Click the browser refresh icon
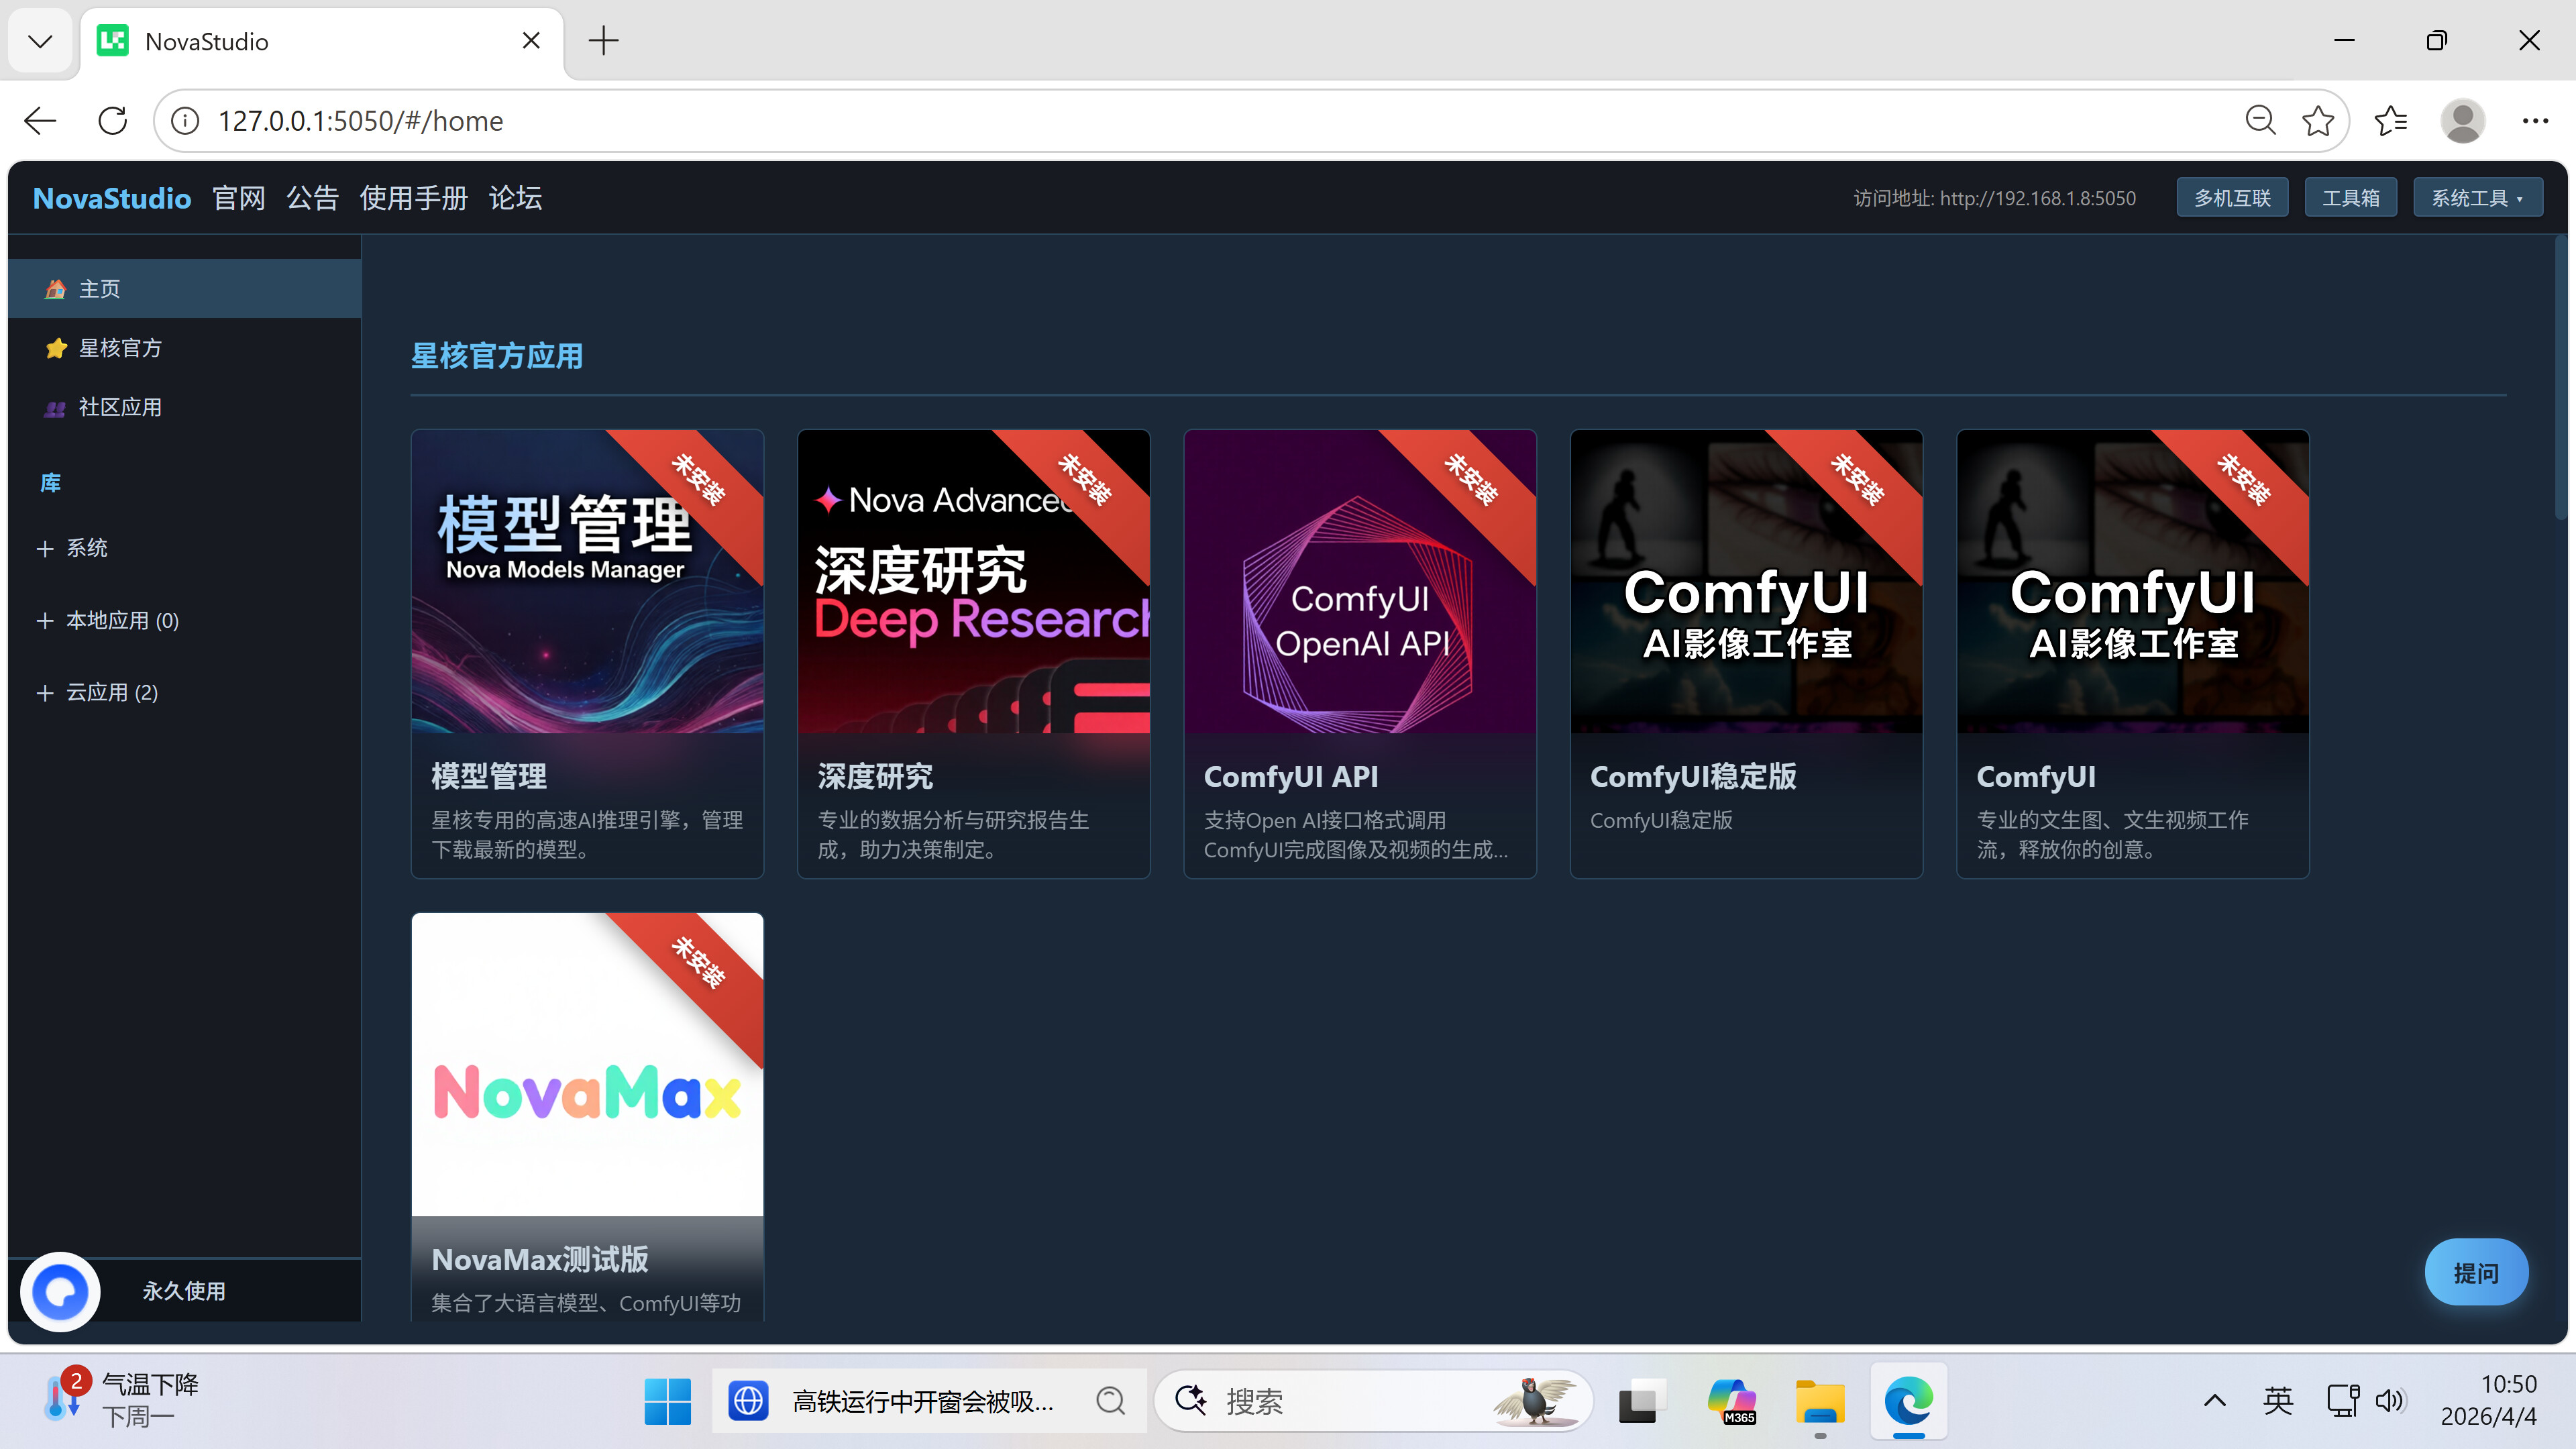This screenshot has height=1449, width=2576. coord(113,121)
